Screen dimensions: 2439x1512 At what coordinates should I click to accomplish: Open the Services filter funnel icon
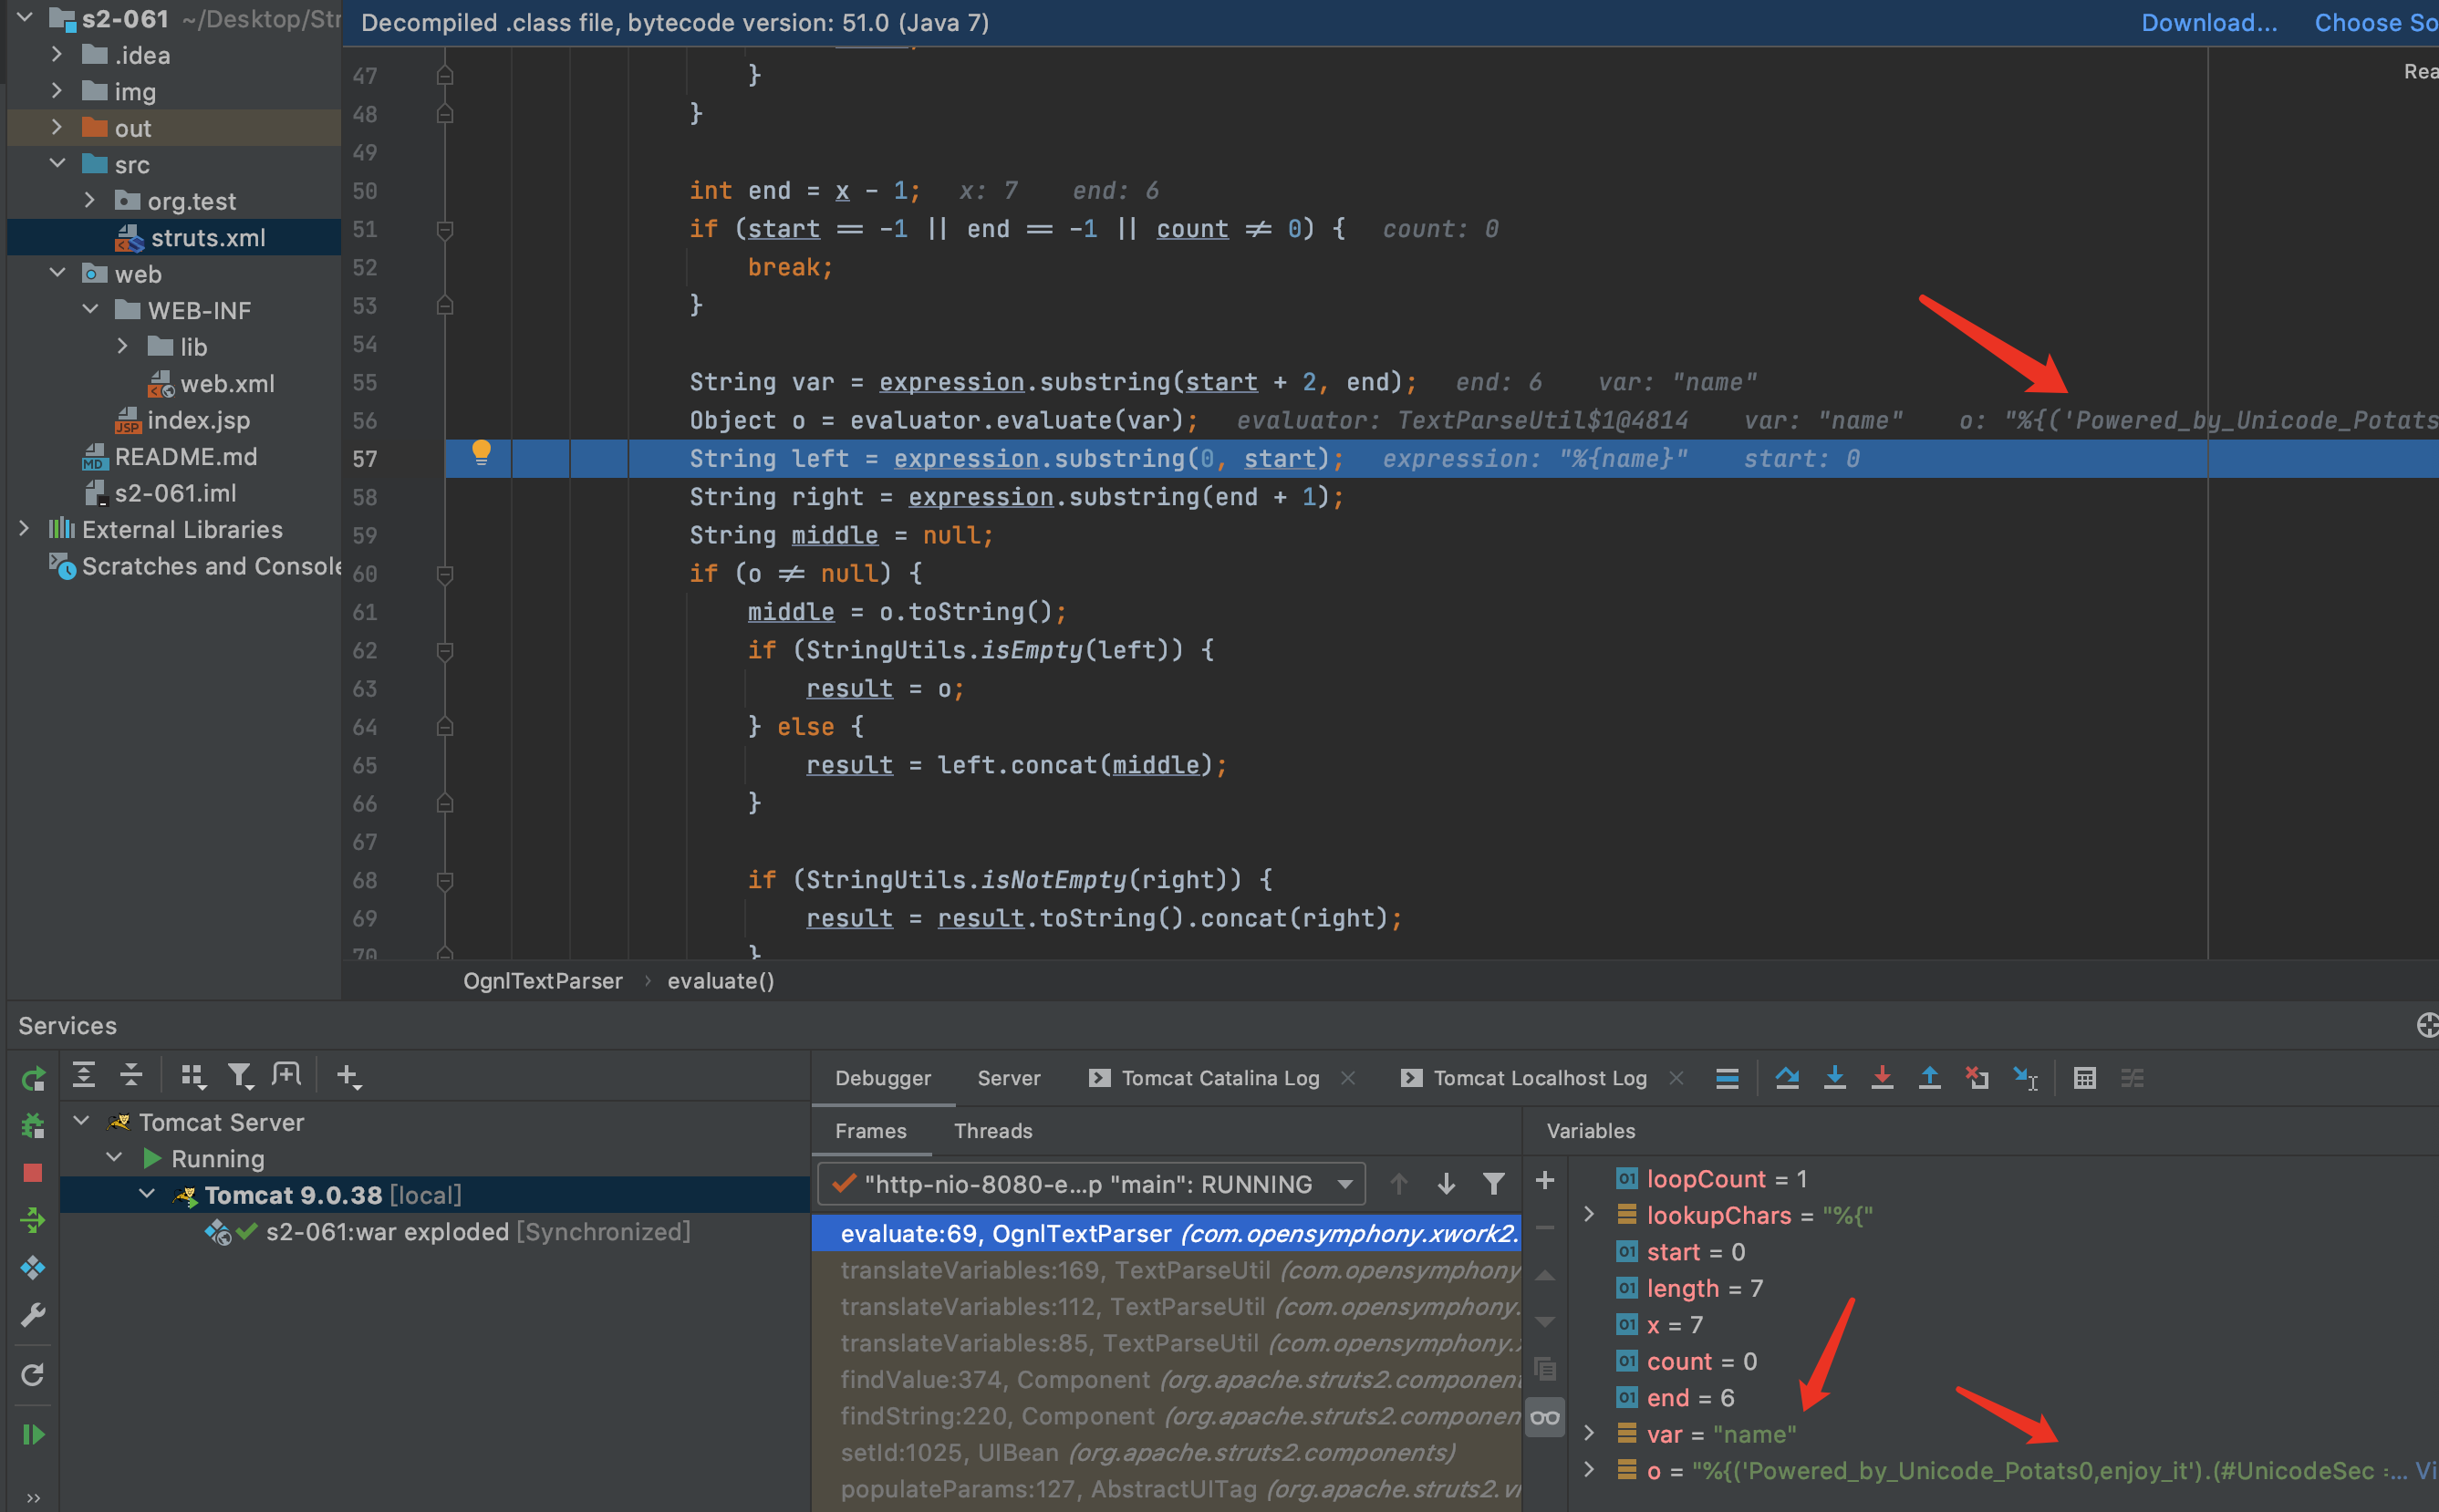click(240, 1075)
